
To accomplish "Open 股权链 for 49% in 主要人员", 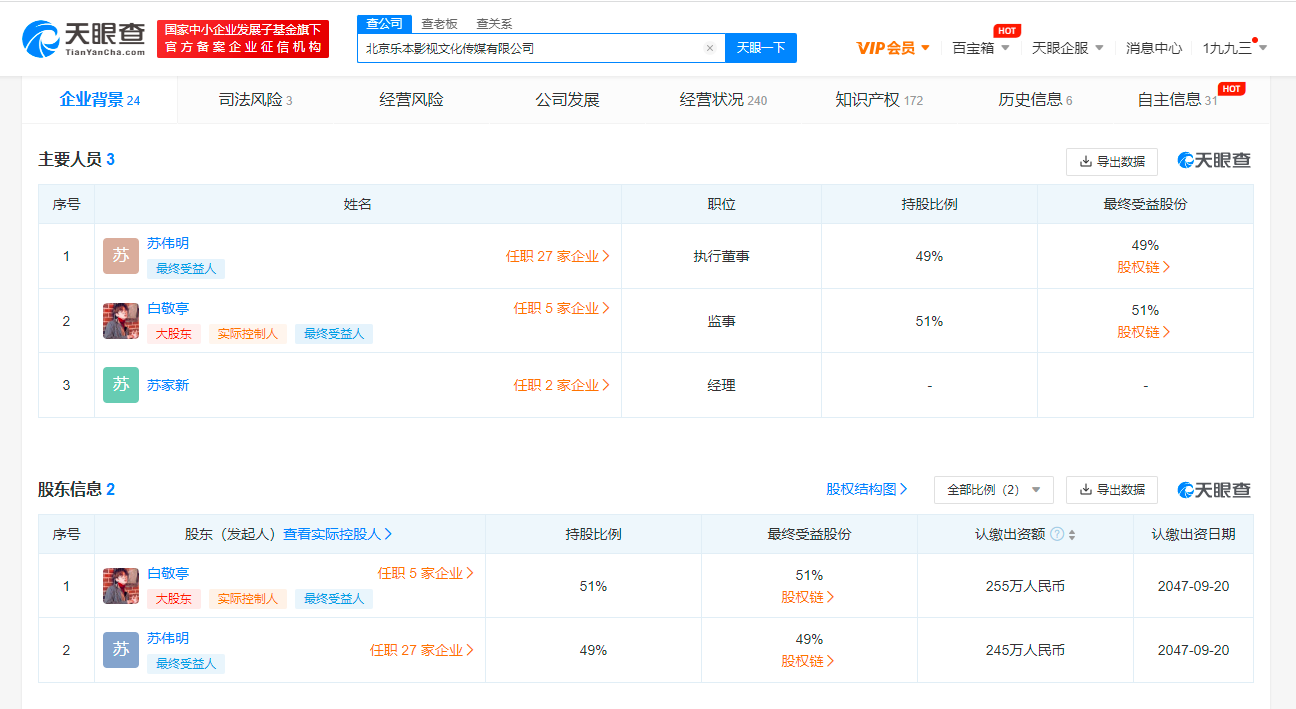I will pos(1144,267).
